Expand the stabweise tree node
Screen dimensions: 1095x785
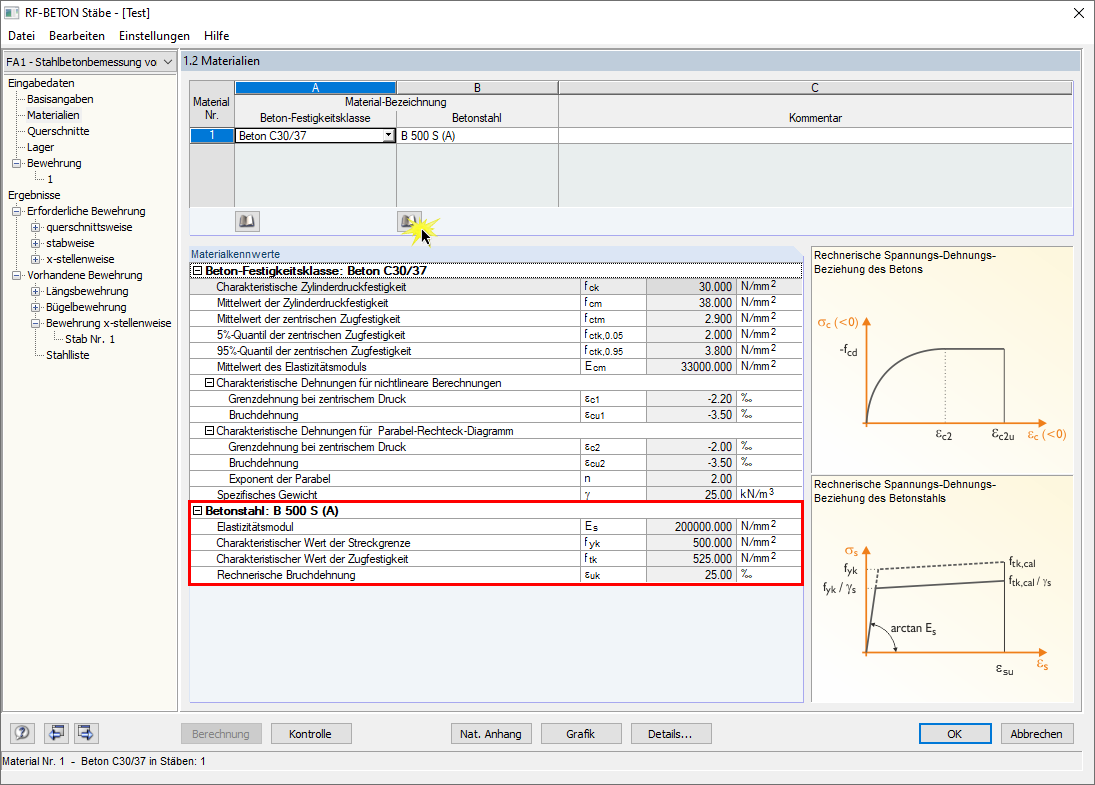pos(36,244)
